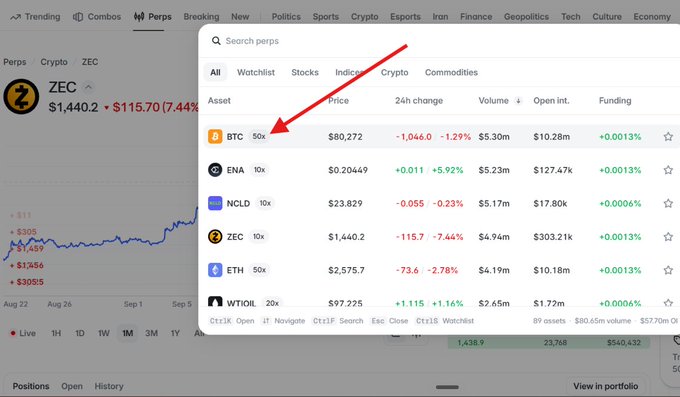Select the All filter tab
Image resolution: width=680 pixels, height=397 pixels.
(216, 72)
